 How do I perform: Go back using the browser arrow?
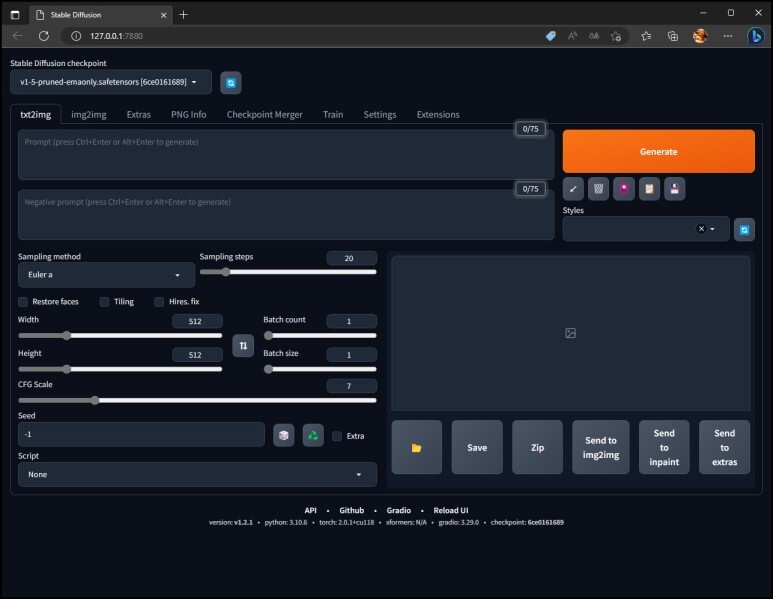click(17, 36)
